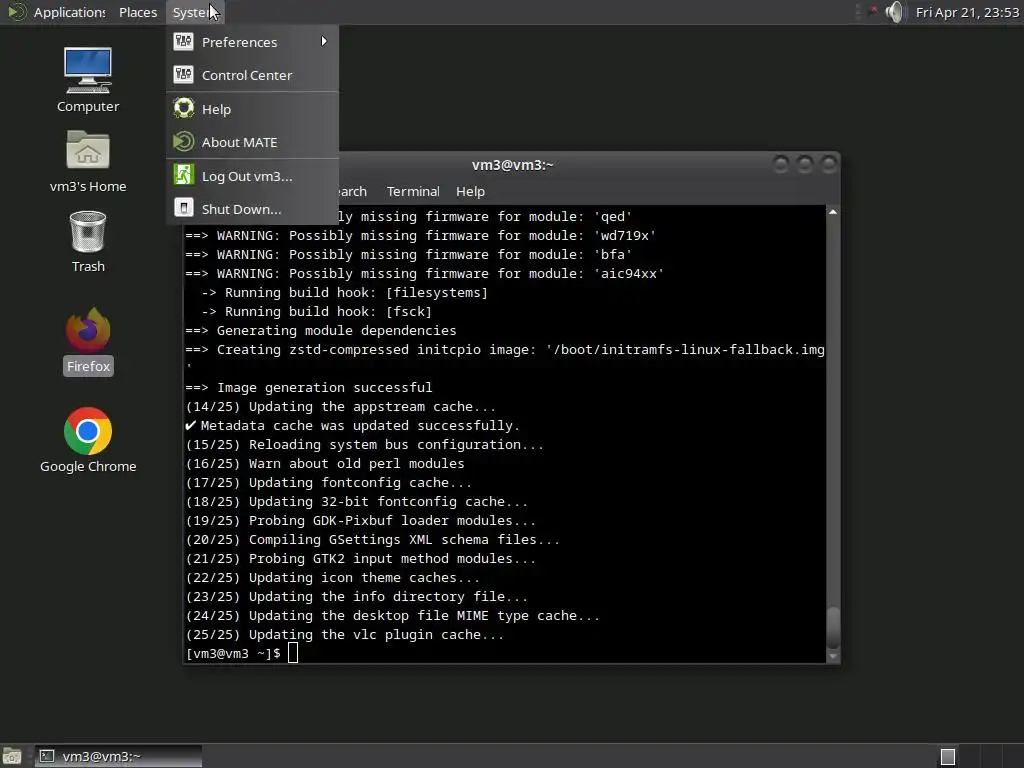
Task: Click the workspace switcher square in bottom panel
Action: coord(948,757)
